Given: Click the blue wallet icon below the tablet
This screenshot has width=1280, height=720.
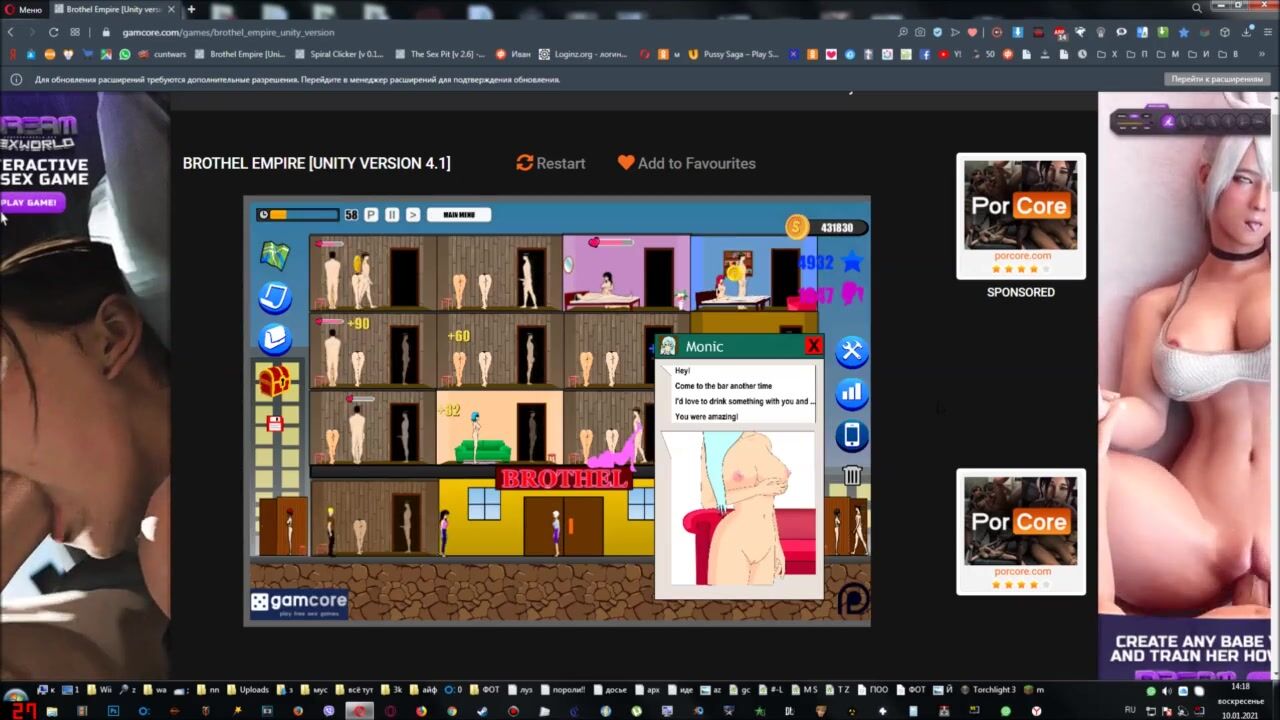Looking at the screenshot, I should pyautogui.click(x=274, y=339).
